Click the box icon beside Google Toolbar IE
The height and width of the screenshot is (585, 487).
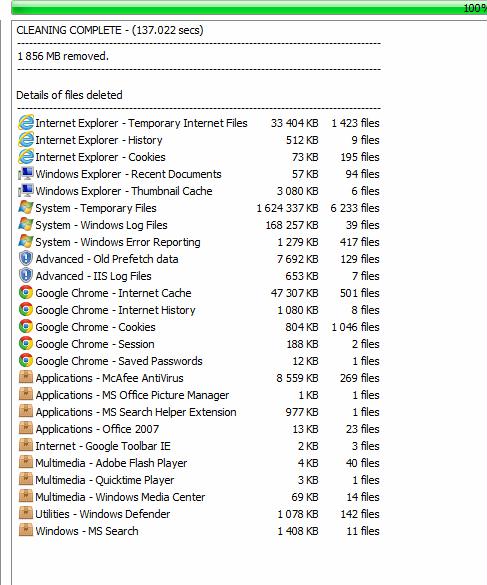click(26, 445)
